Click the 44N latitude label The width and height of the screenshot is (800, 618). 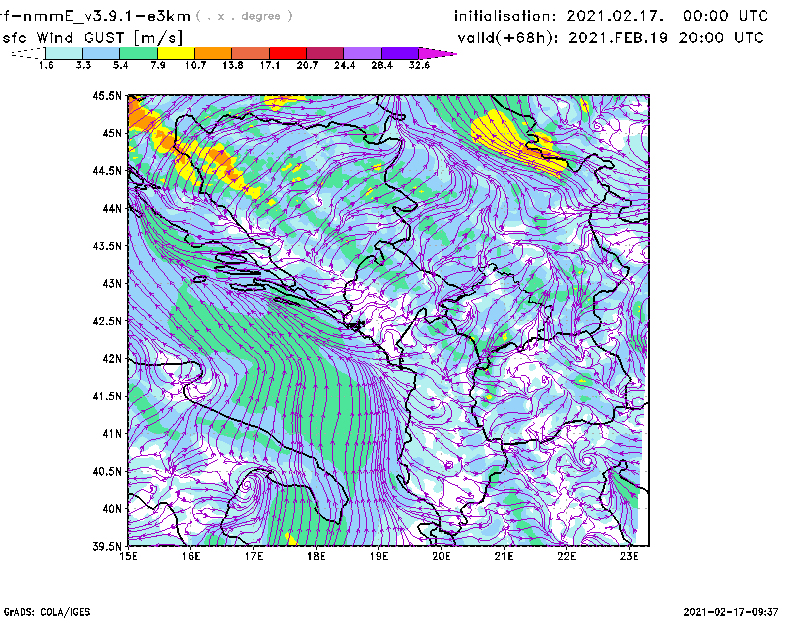(112, 208)
